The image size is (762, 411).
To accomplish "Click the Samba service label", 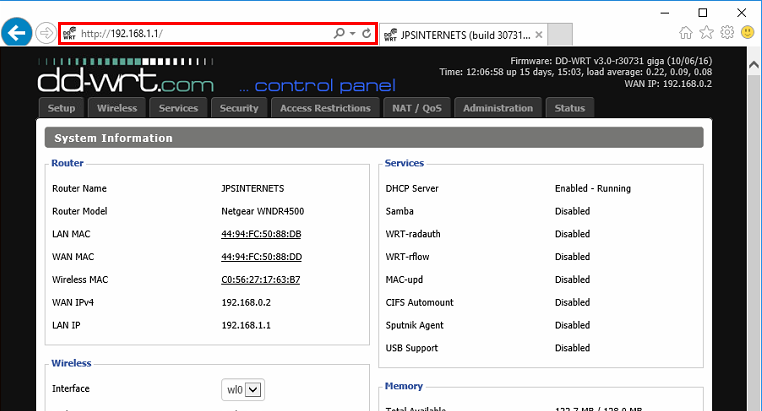I will [399, 211].
